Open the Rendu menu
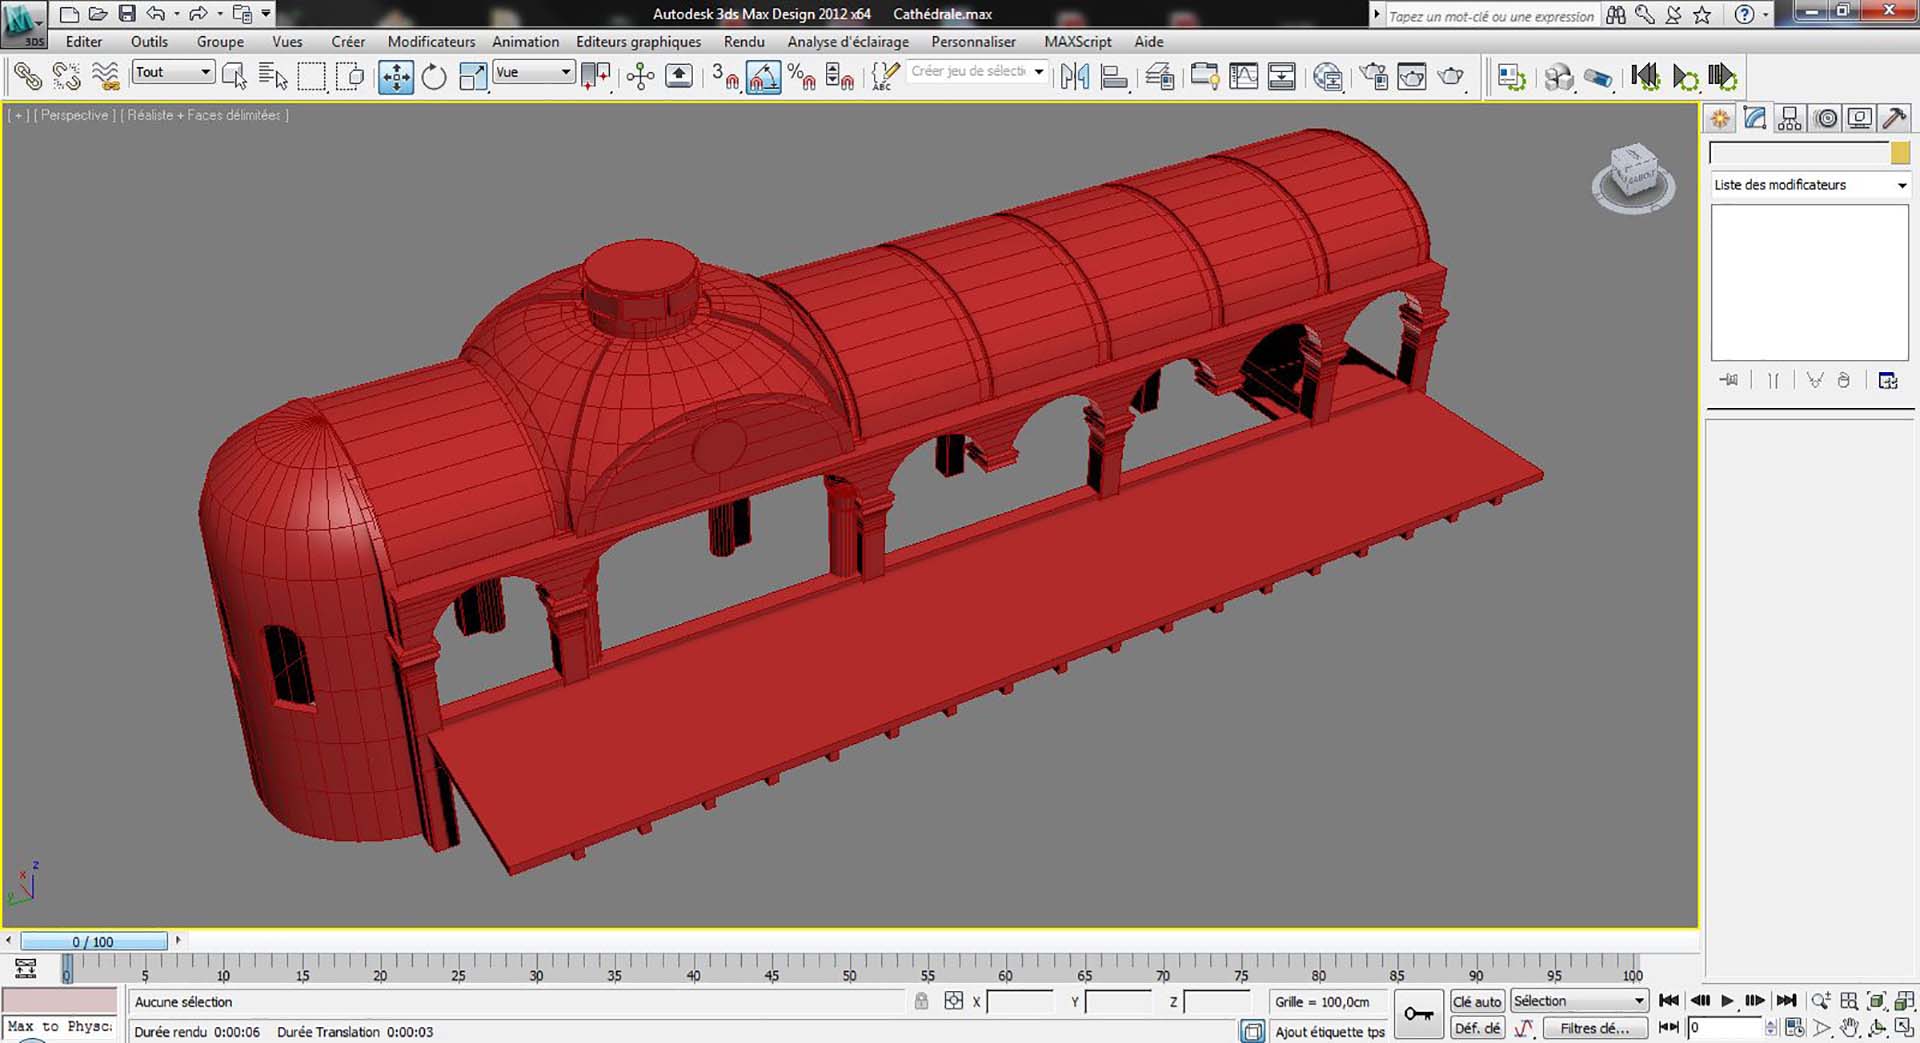The height and width of the screenshot is (1043, 1920). (743, 42)
